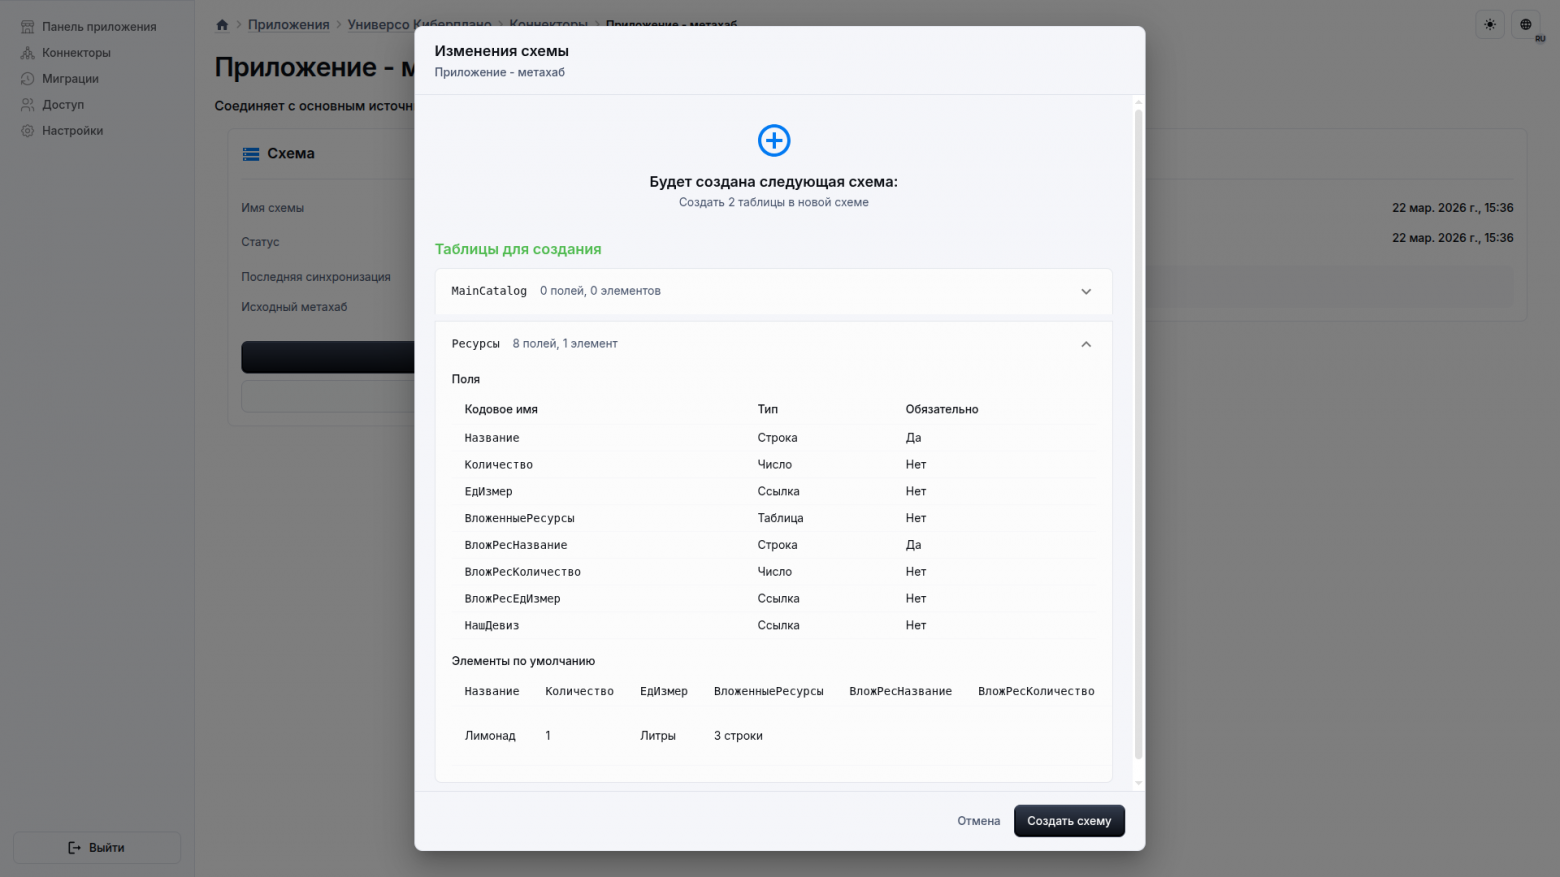Click the logout arrow icon
The height and width of the screenshot is (877, 1560).
(75, 848)
